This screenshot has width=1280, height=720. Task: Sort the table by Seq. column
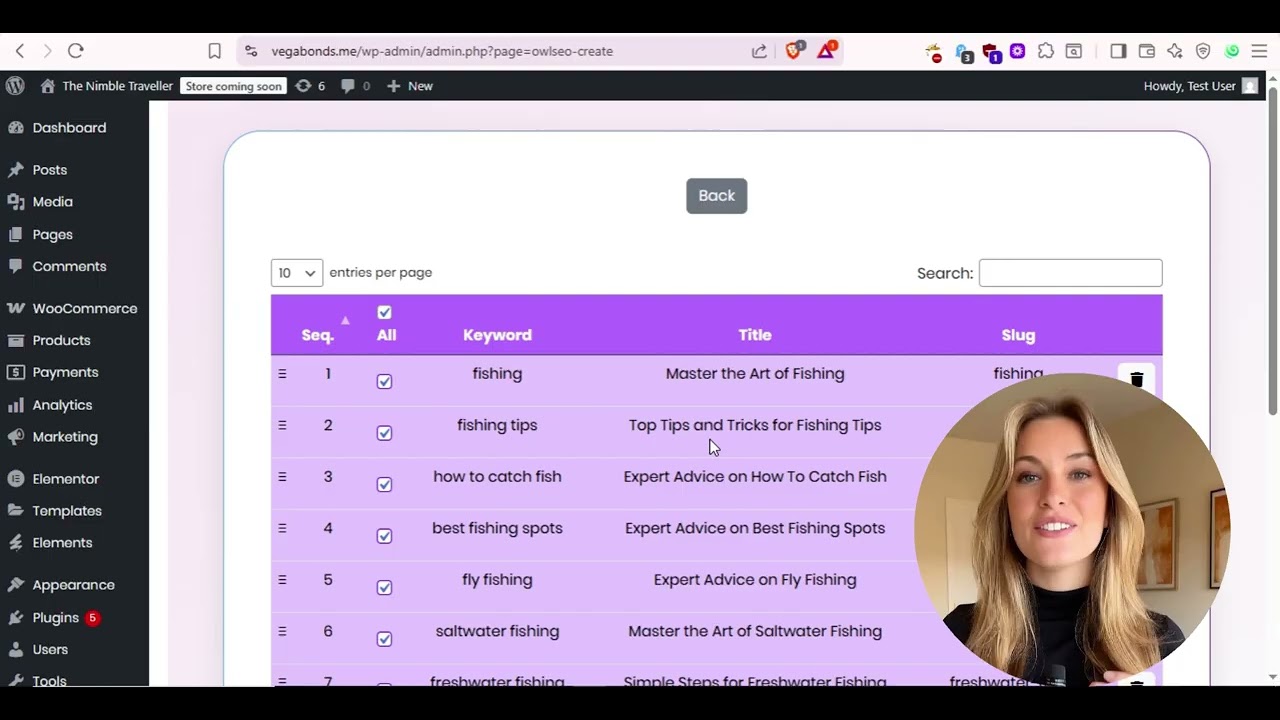[x=318, y=335]
